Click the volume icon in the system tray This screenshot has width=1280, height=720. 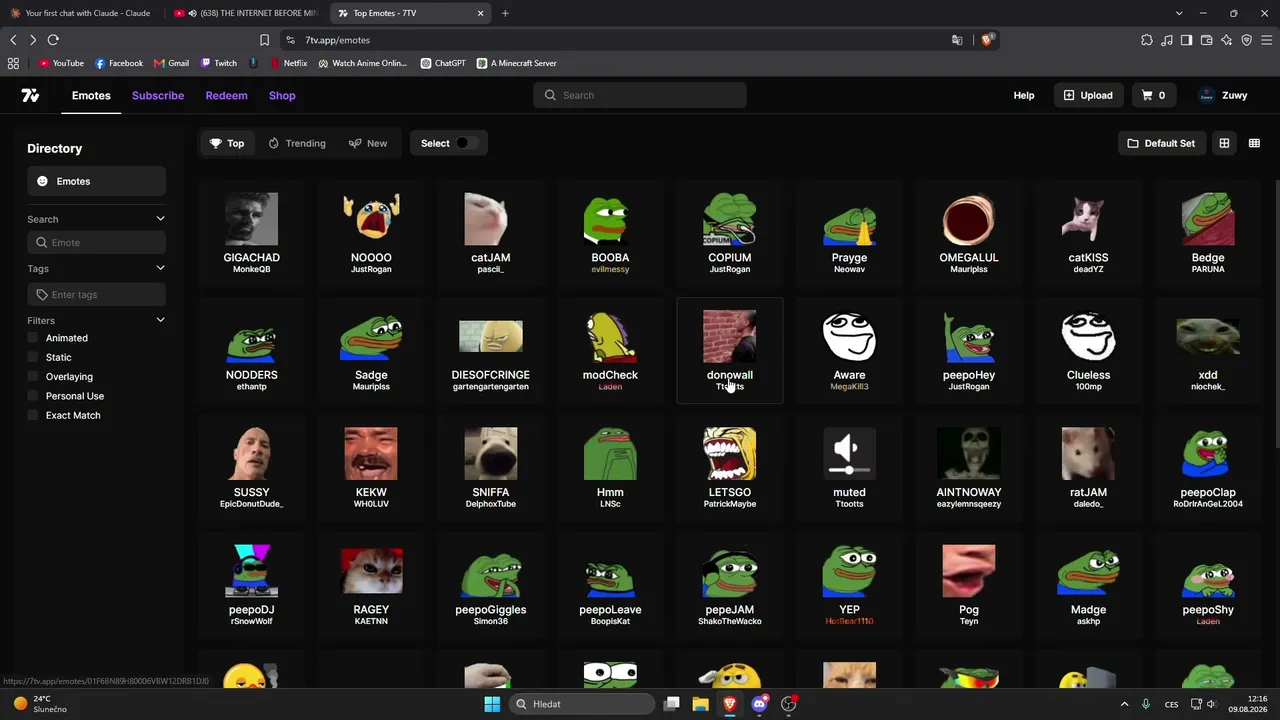pos(1211,704)
